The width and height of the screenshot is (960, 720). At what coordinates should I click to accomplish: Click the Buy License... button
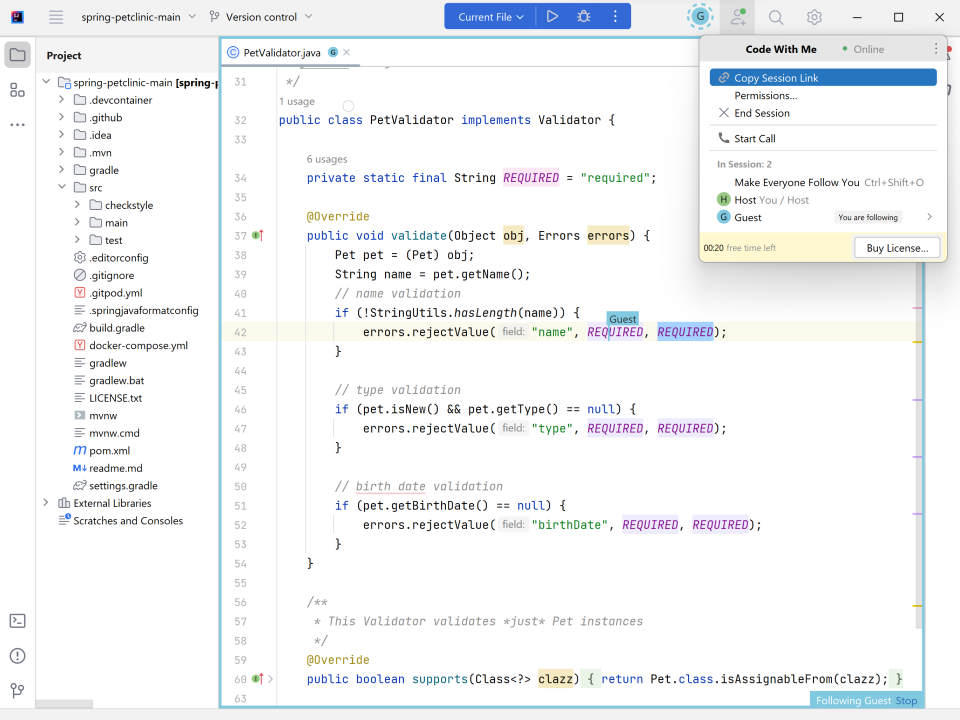(x=897, y=248)
